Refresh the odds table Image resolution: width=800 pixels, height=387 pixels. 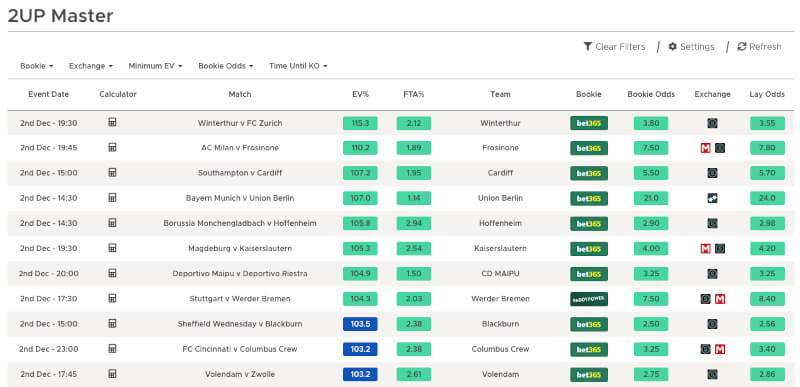pos(759,46)
